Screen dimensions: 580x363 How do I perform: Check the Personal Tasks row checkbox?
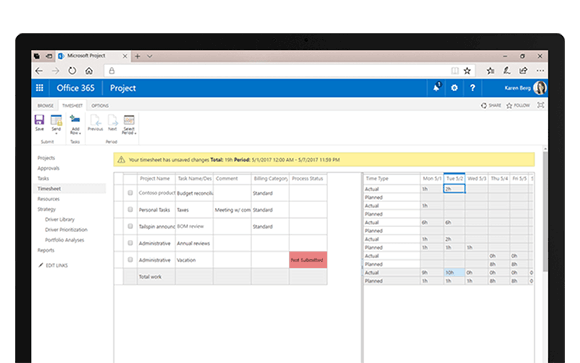click(x=130, y=209)
